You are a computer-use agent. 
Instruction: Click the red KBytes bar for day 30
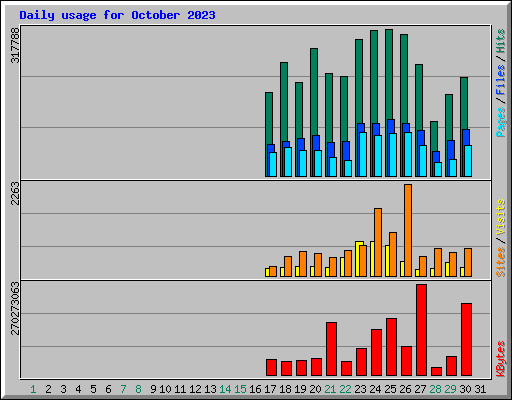click(466, 339)
